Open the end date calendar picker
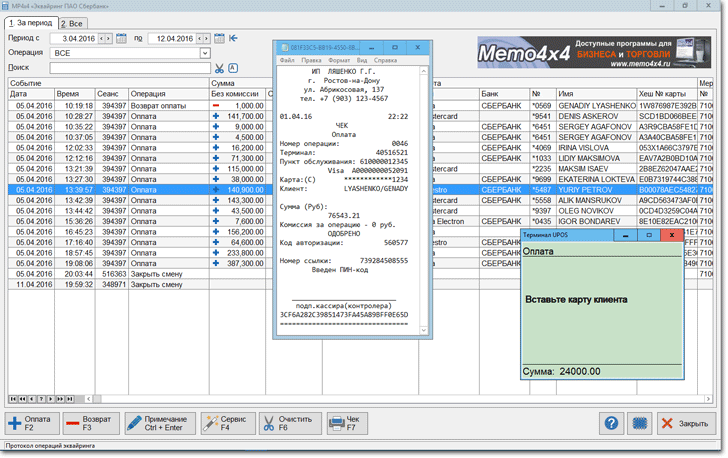 (219, 39)
